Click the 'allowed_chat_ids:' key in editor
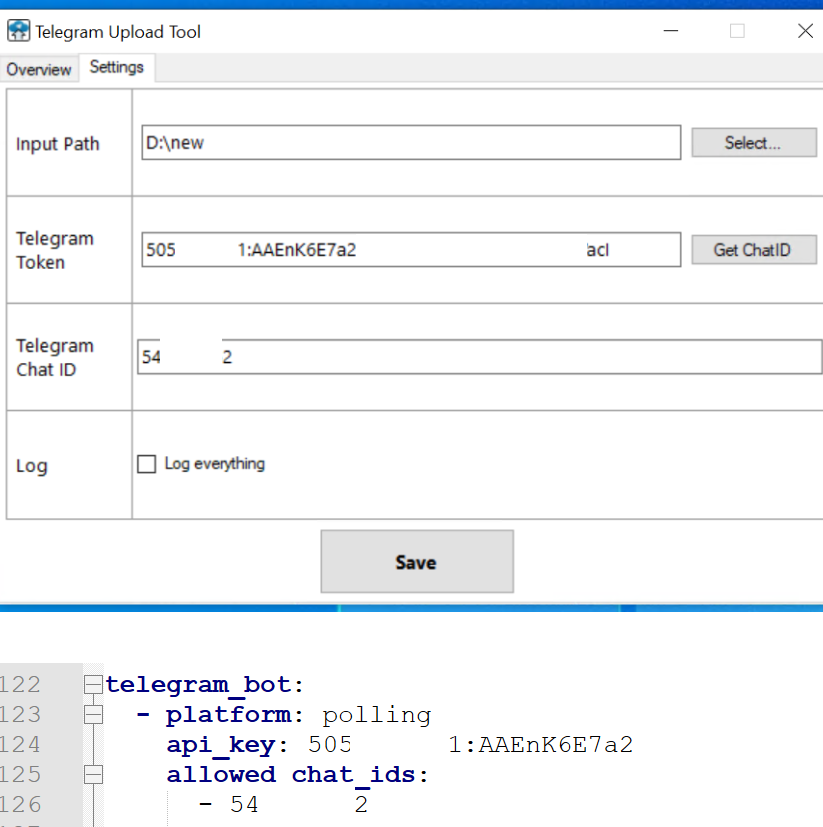 [298, 775]
